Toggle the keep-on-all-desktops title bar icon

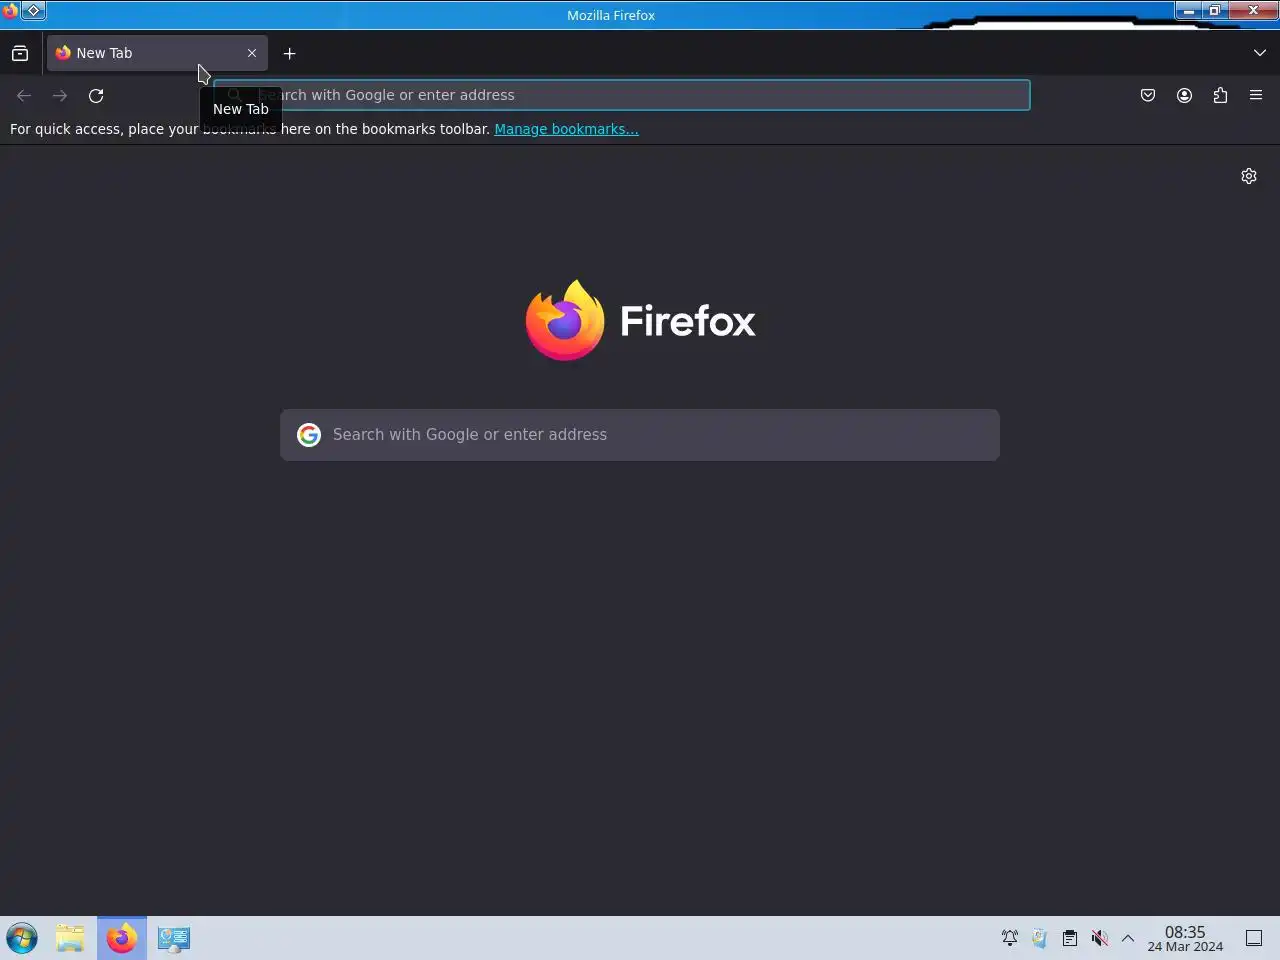pyautogui.click(x=33, y=11)
